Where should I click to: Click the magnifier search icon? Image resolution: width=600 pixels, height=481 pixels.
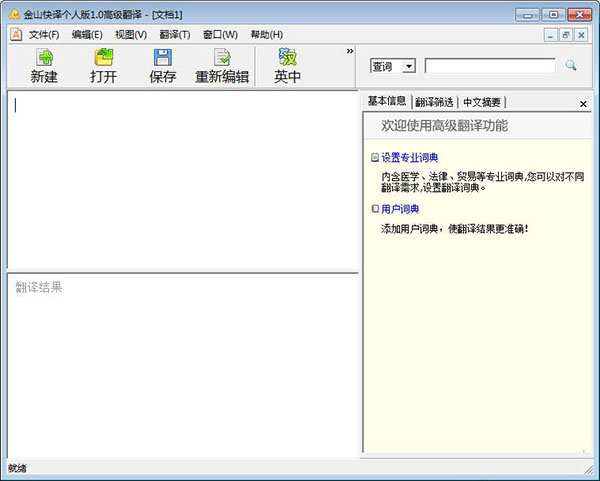click(x=571, y=66)
